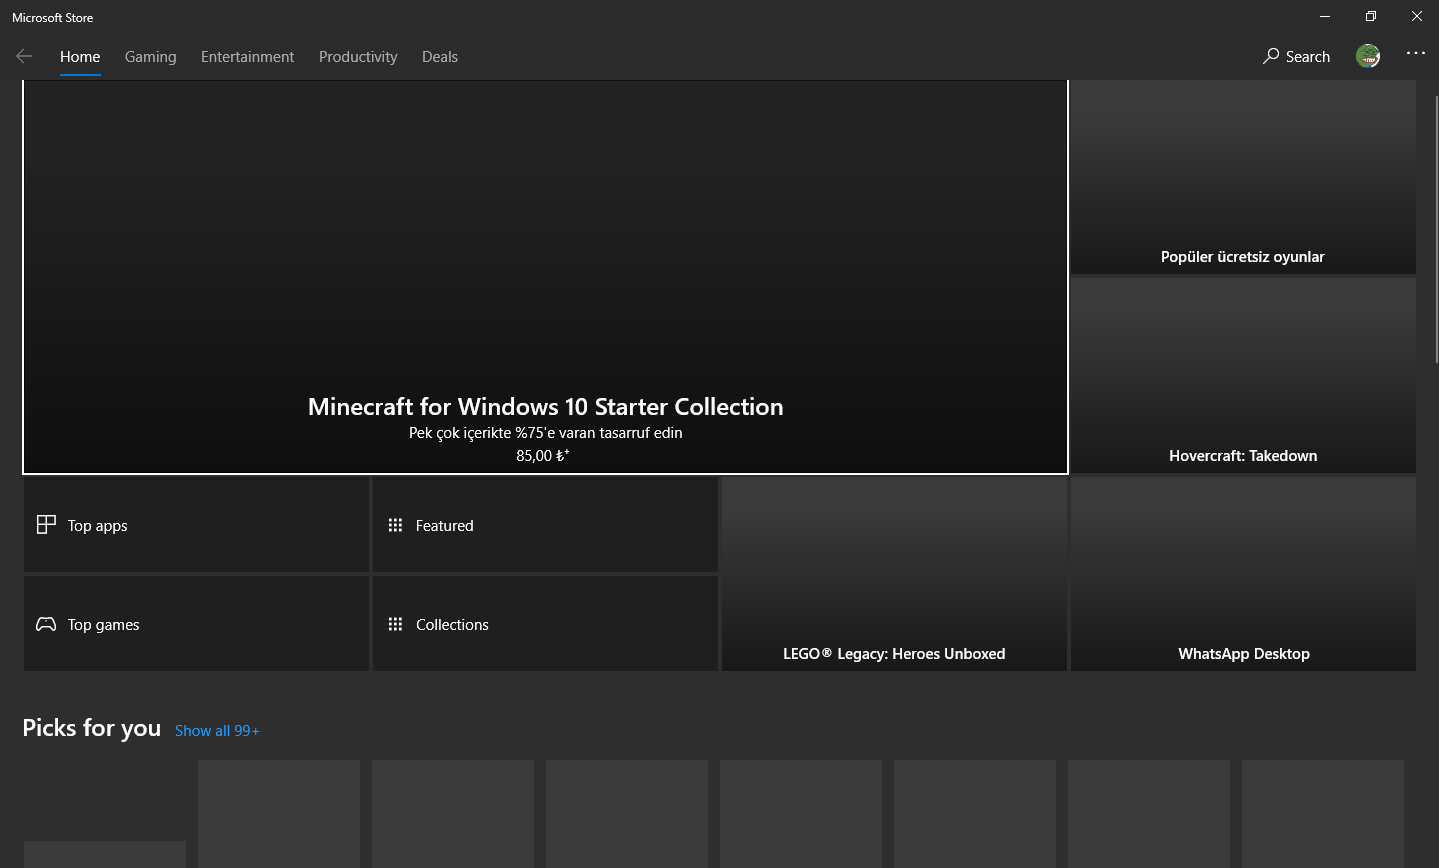
Task: Click Pek çok içerikte %75'e varan subtitle
Action: tap(545, 433)
